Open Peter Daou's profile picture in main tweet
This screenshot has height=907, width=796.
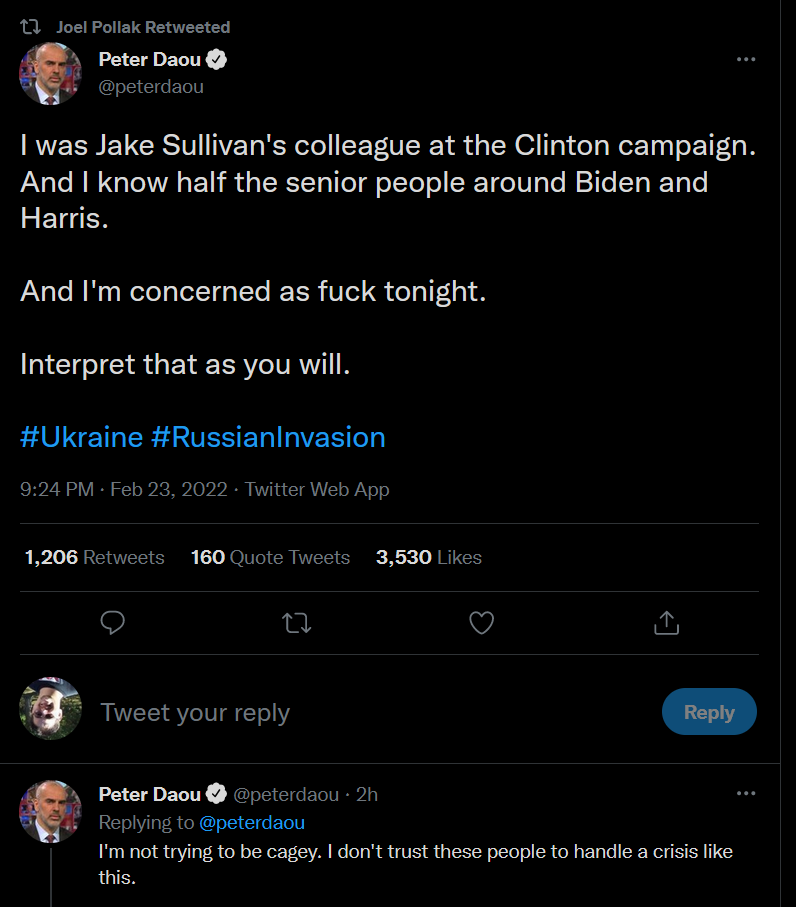[x=50, y=74]
